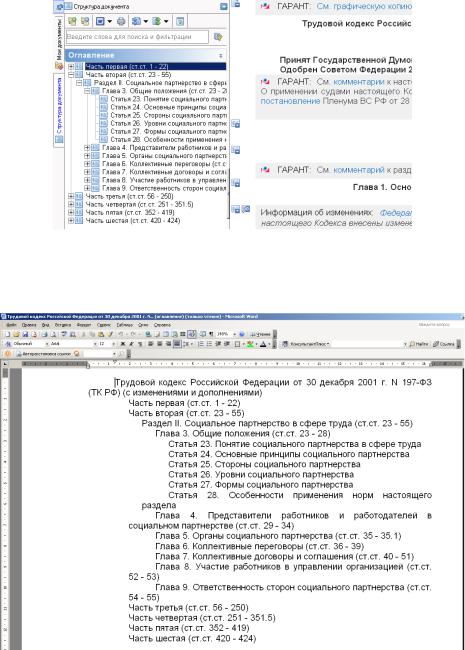This screenshot has height=650, width=465.
Task: Click first green tree icon in Garant toolbar
Action: pyautogui.click(x=73, y=21)
